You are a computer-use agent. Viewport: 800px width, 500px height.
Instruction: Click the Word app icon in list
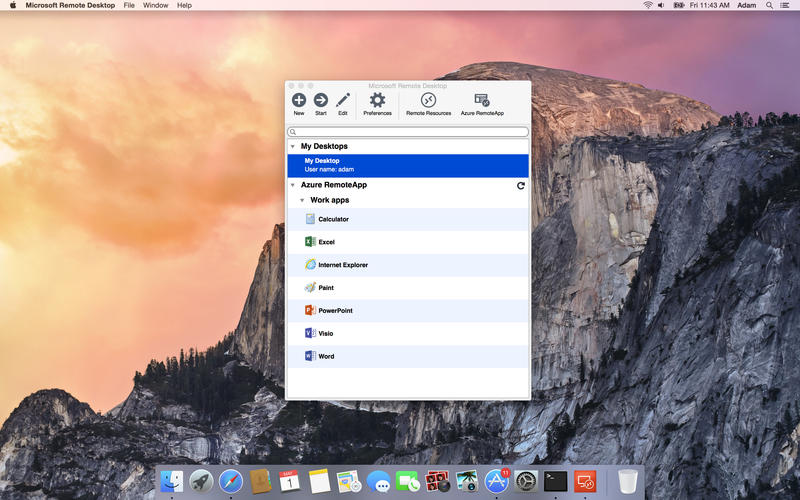pyautogui.click(x=310, y=356)
